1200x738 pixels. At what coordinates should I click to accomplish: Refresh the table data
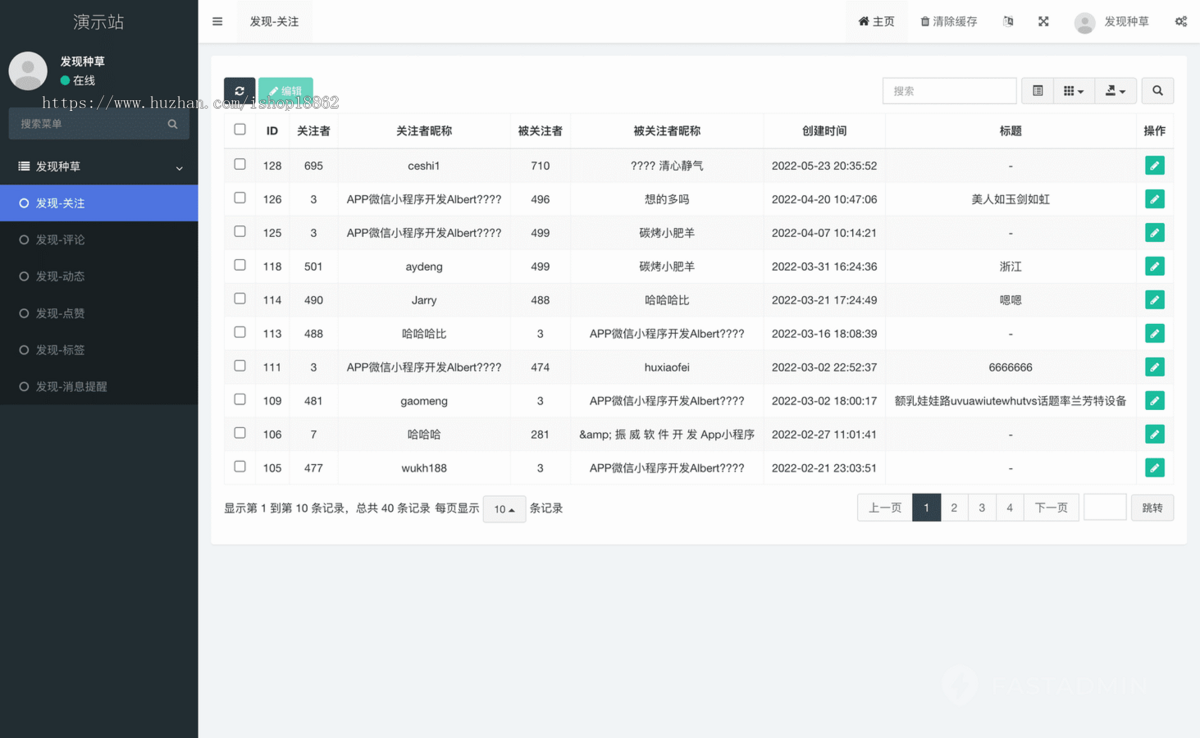pos(239,90)
